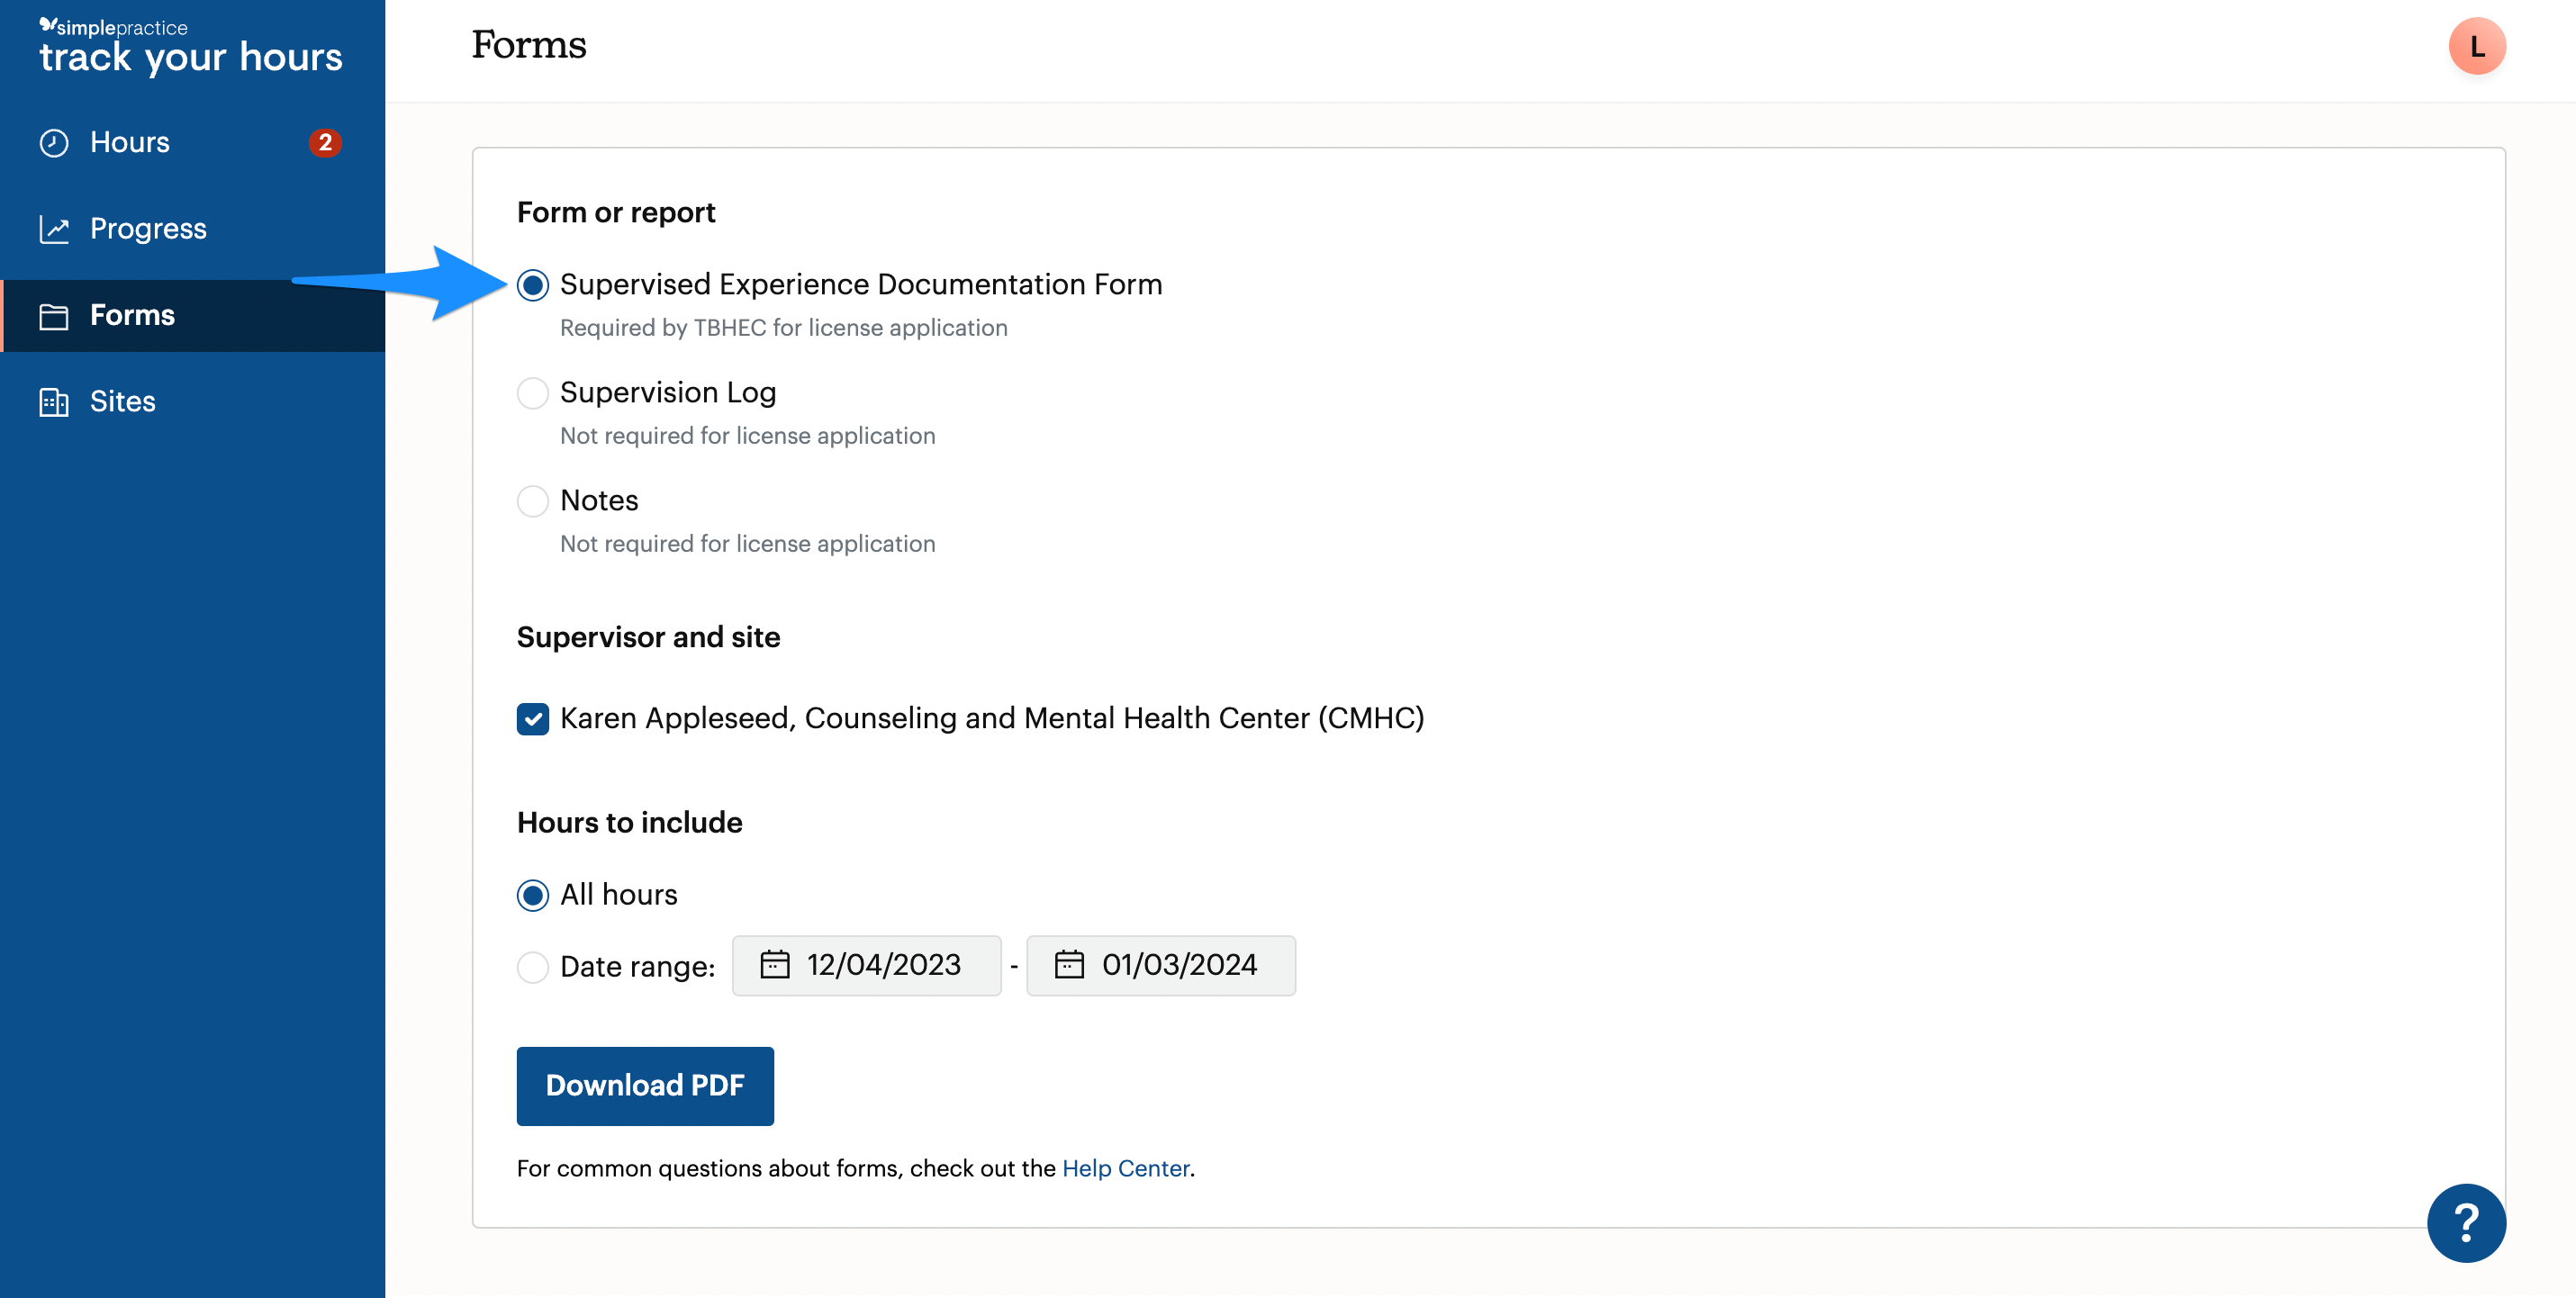Click the Forms folder icon
Screen dimensions: 2576x1298
pos(55,315)
